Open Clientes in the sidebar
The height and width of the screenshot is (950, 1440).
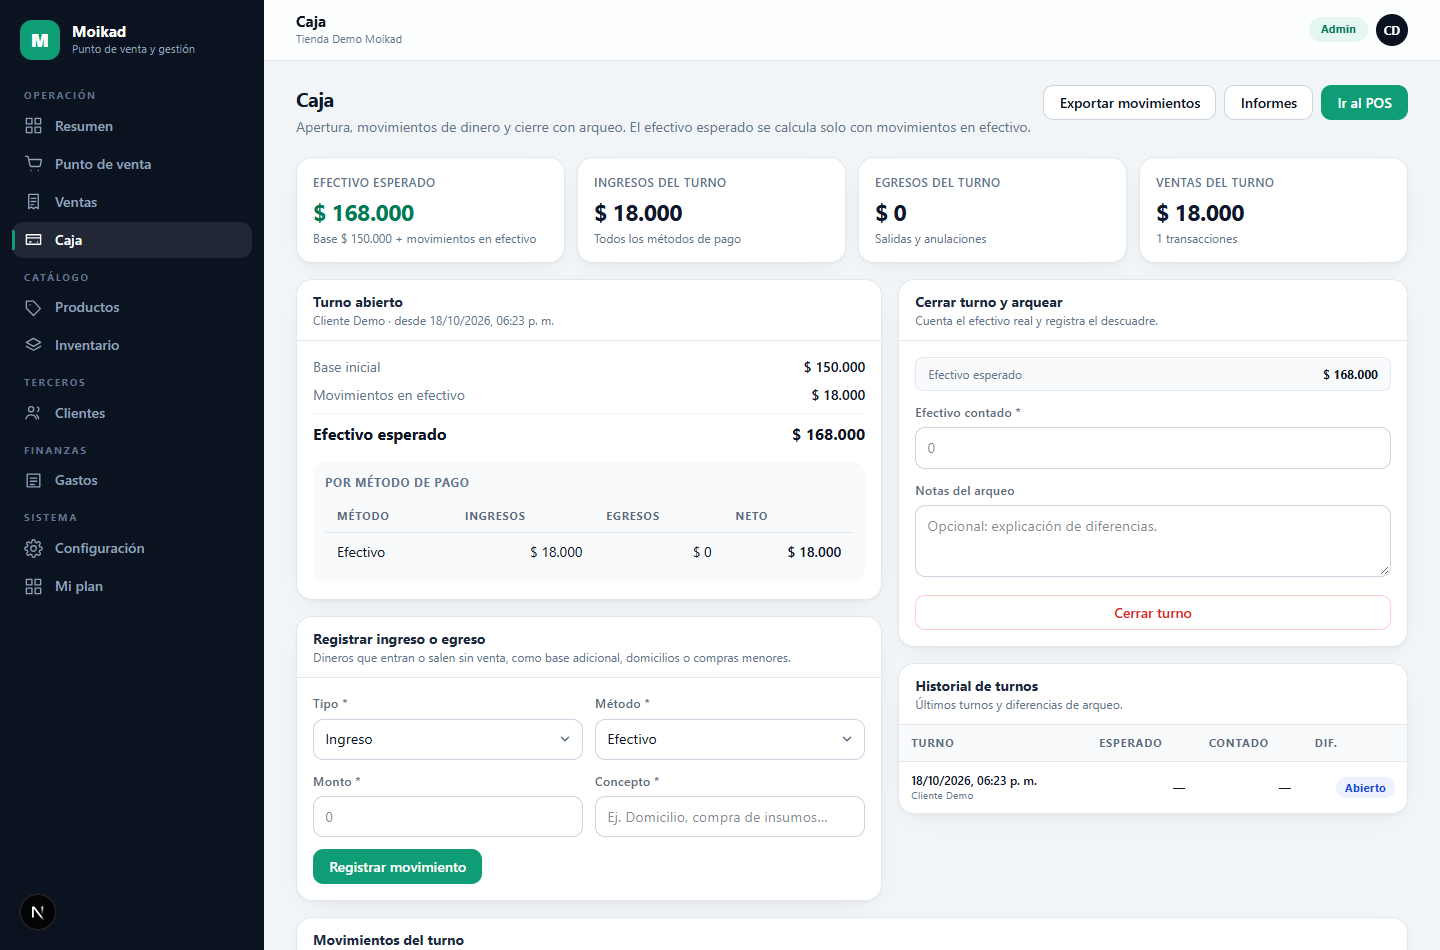click(x=132, y=413)
